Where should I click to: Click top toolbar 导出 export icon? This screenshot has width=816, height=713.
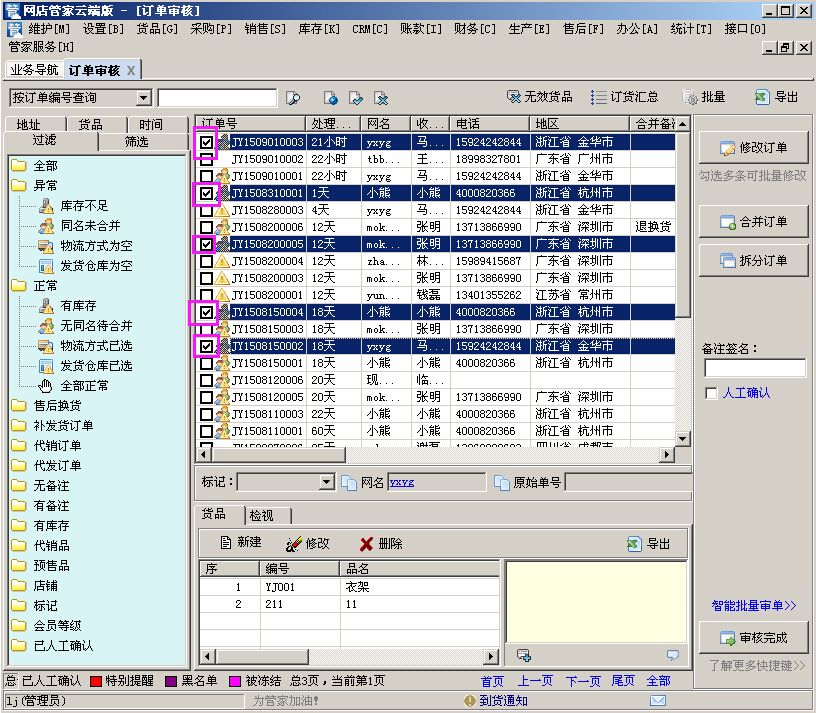coord(776,97)
